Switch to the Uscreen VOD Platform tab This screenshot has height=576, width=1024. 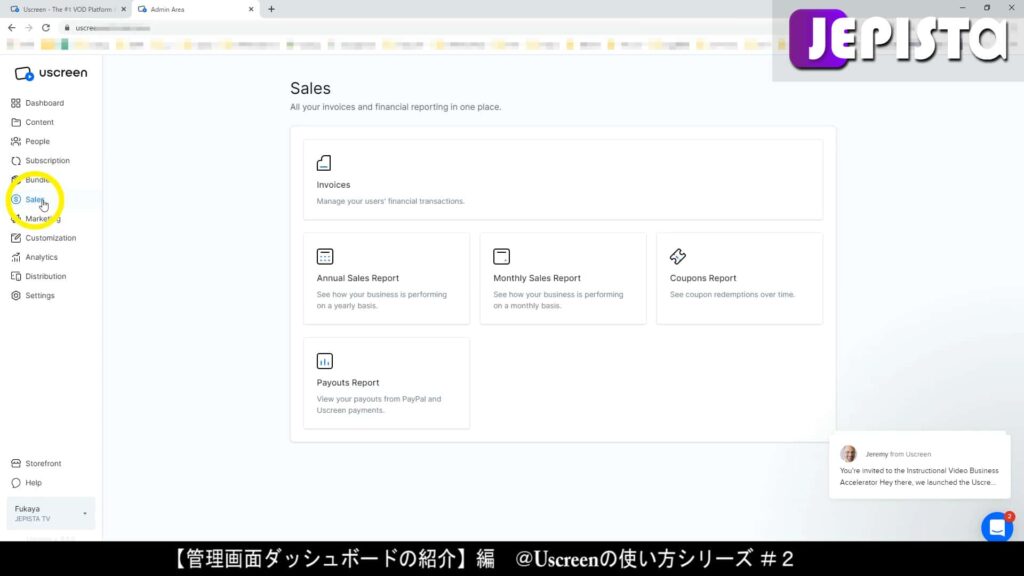pos(65,9)
